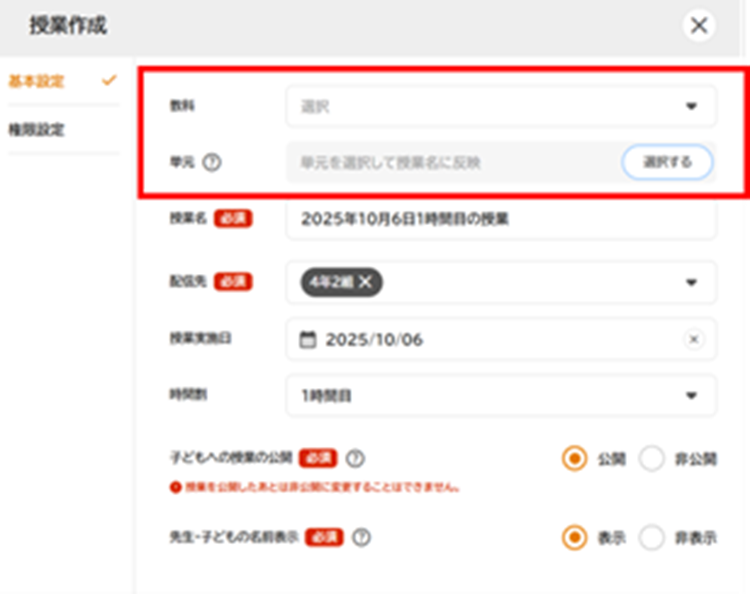Click help icon beside 先生-子どもの名前表示
The width and height of the screenshot is (750, 594).
361,538
